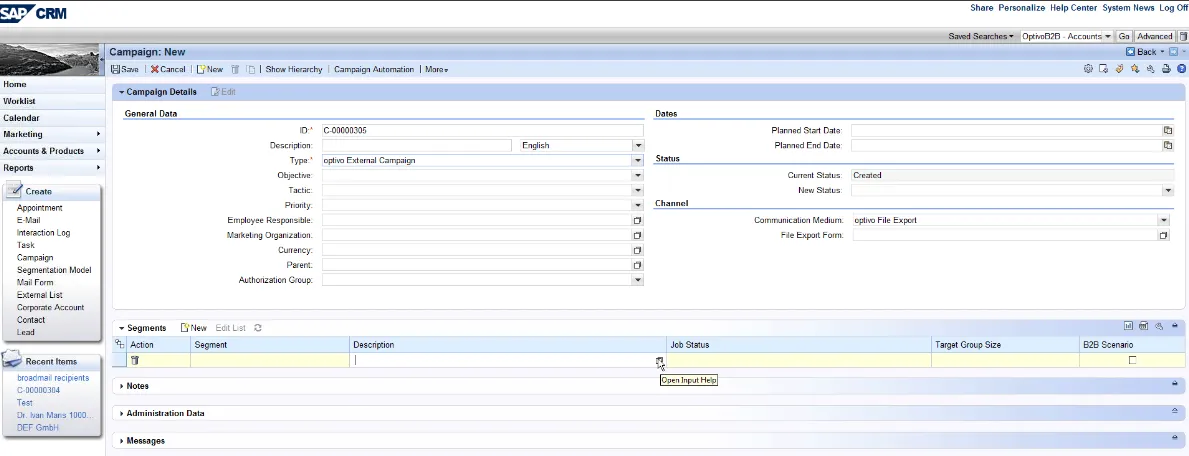Open the Type dropdown
Image resolution: width=1189 pixels, height=456 pixels.
click(638, 160)
